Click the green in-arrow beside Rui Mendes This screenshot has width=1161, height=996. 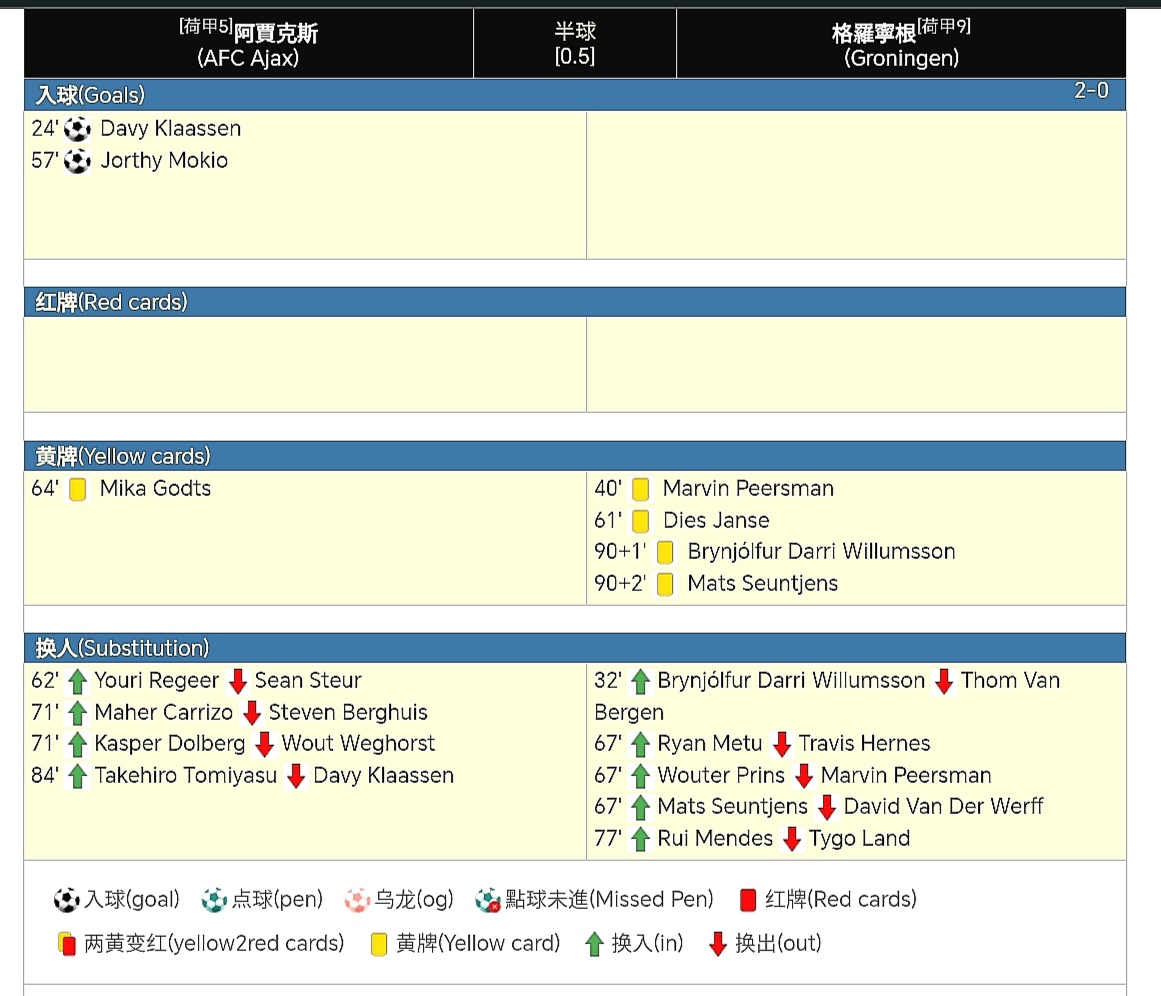(x=641, y=839)
